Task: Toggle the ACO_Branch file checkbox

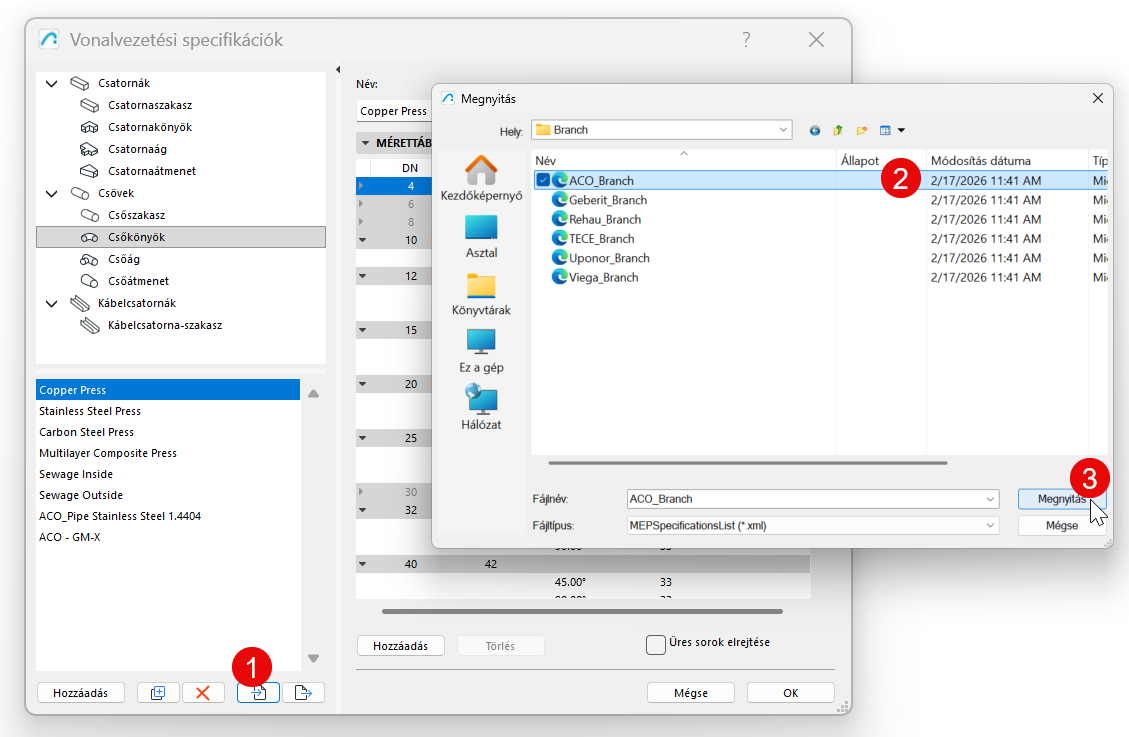Action: (x=543, y=180)
